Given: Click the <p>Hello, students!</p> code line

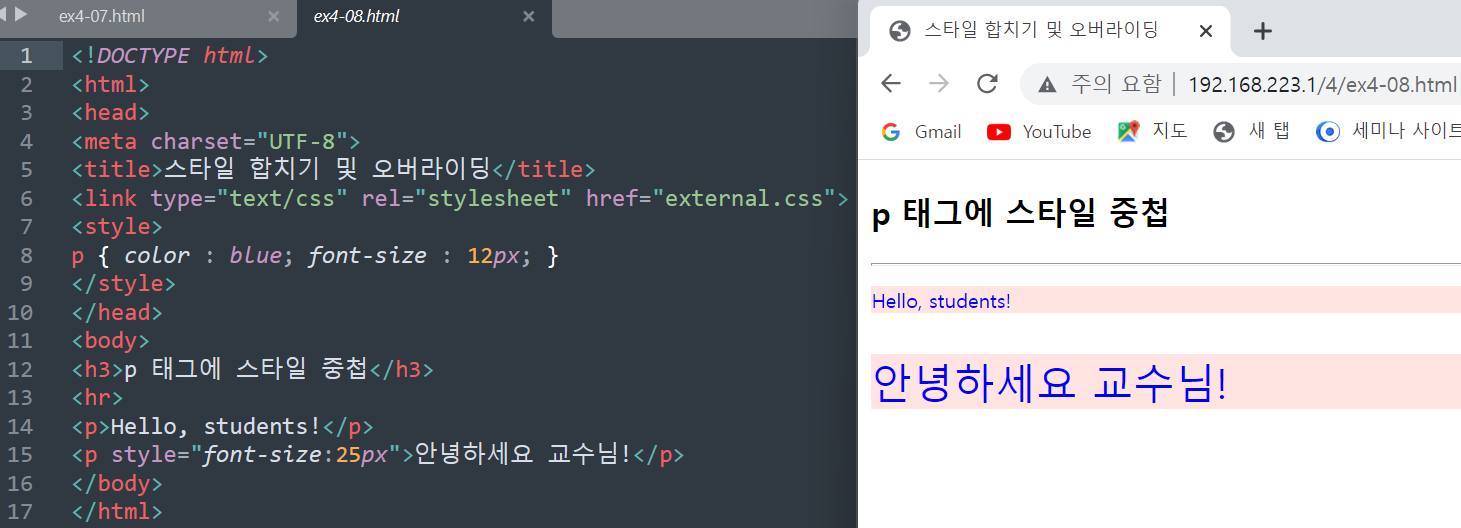Looking at the screenshot, I should (222, 427).
